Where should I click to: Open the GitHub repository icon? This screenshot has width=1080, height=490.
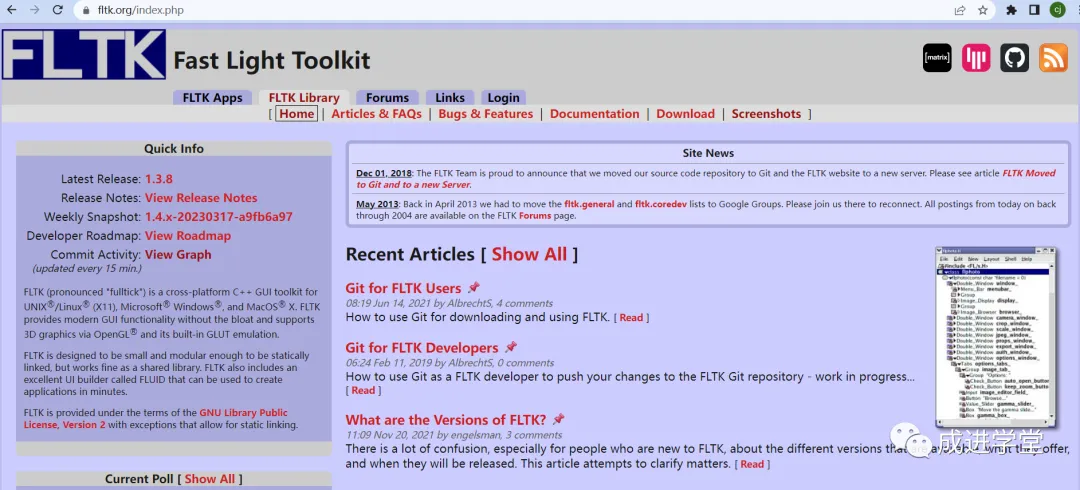coord(1015,58)
